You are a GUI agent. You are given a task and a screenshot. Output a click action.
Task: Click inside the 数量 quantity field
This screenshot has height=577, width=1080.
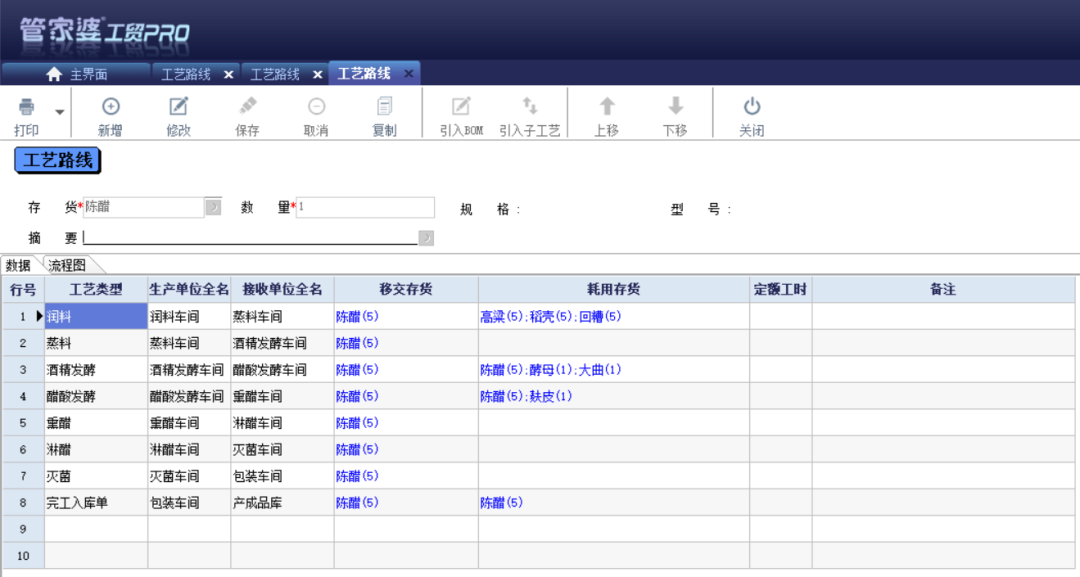(x=365, y=207)
